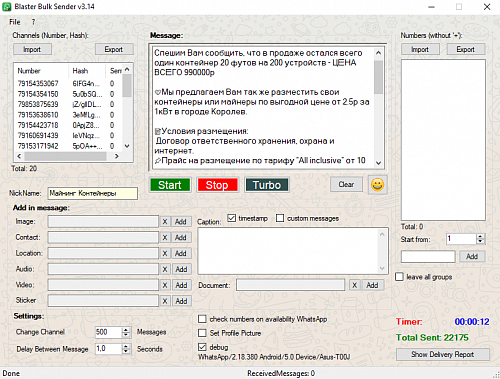Import channels list
The height and width of the screenshot is (379, 500).
coord(32,49)
